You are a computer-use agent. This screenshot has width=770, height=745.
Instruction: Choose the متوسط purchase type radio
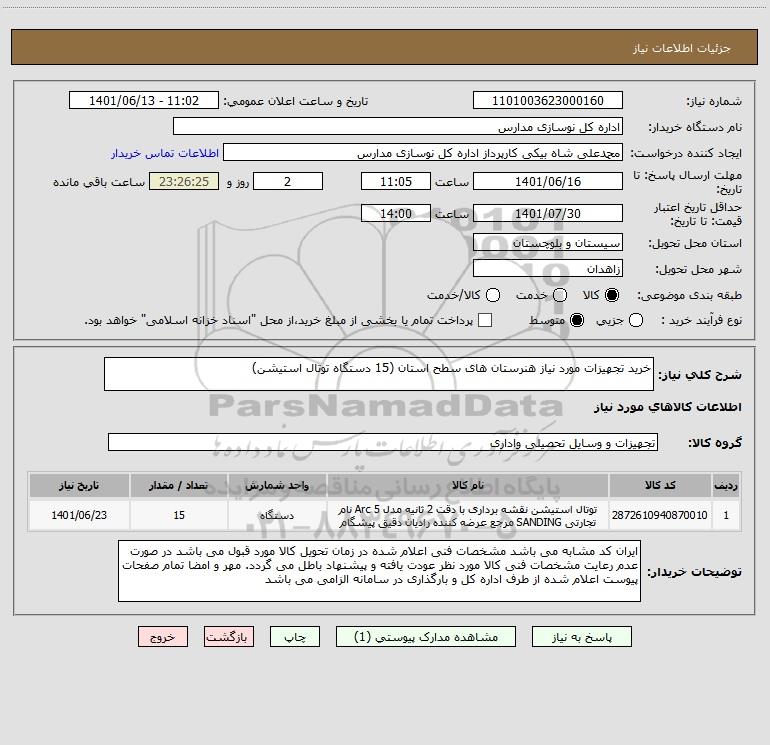point(577,320)
